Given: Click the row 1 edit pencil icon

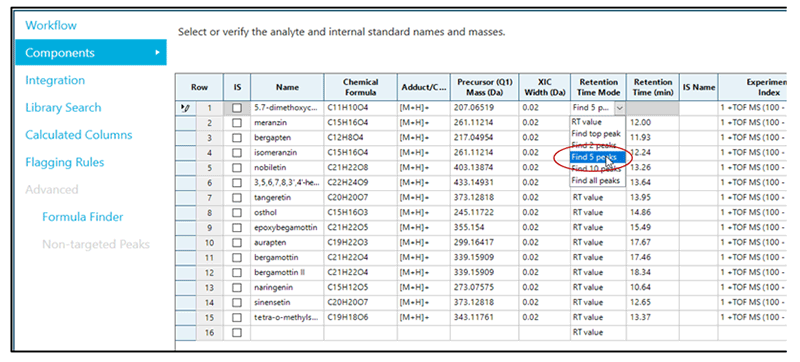Looking at the screenshot, I should 185,108.
